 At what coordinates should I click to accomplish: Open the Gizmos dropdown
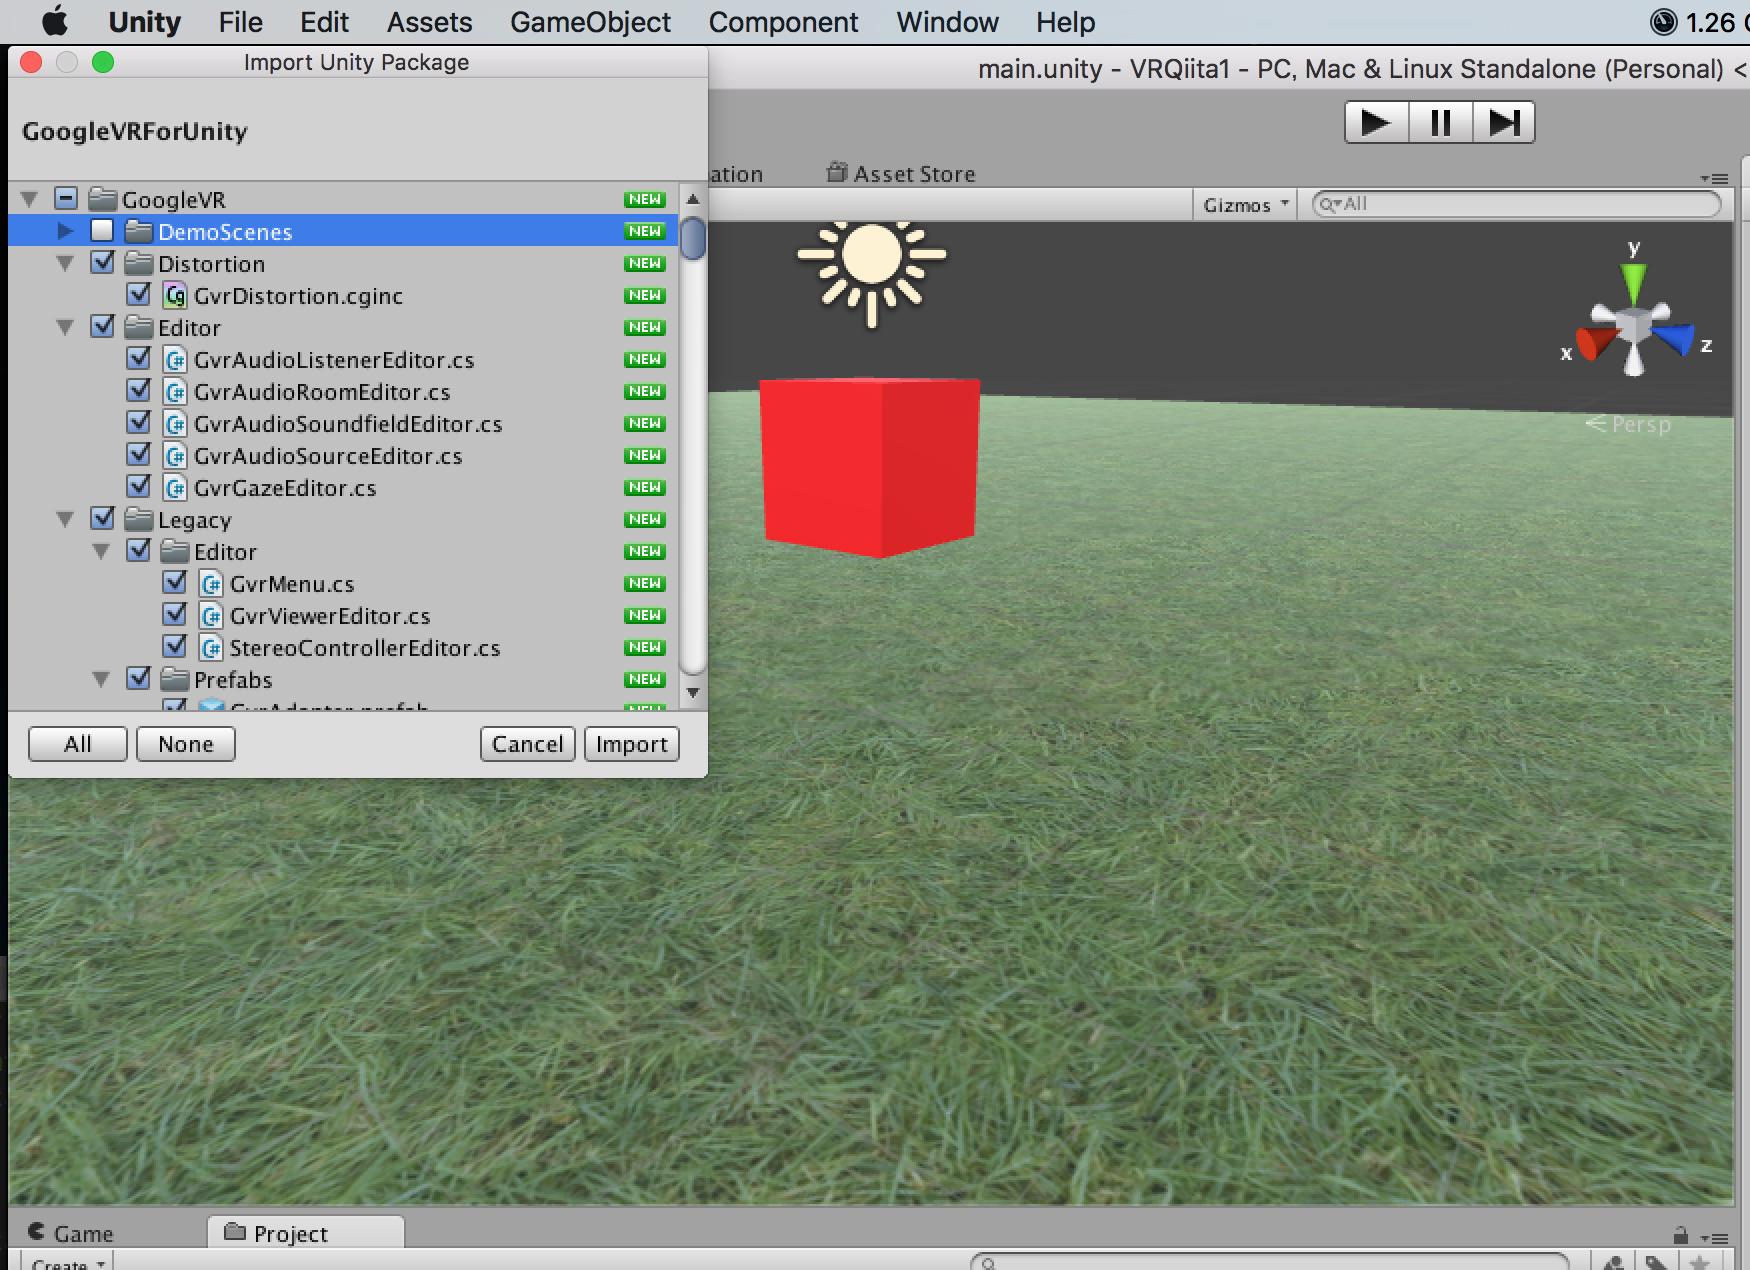click(x=1243, y=205)
